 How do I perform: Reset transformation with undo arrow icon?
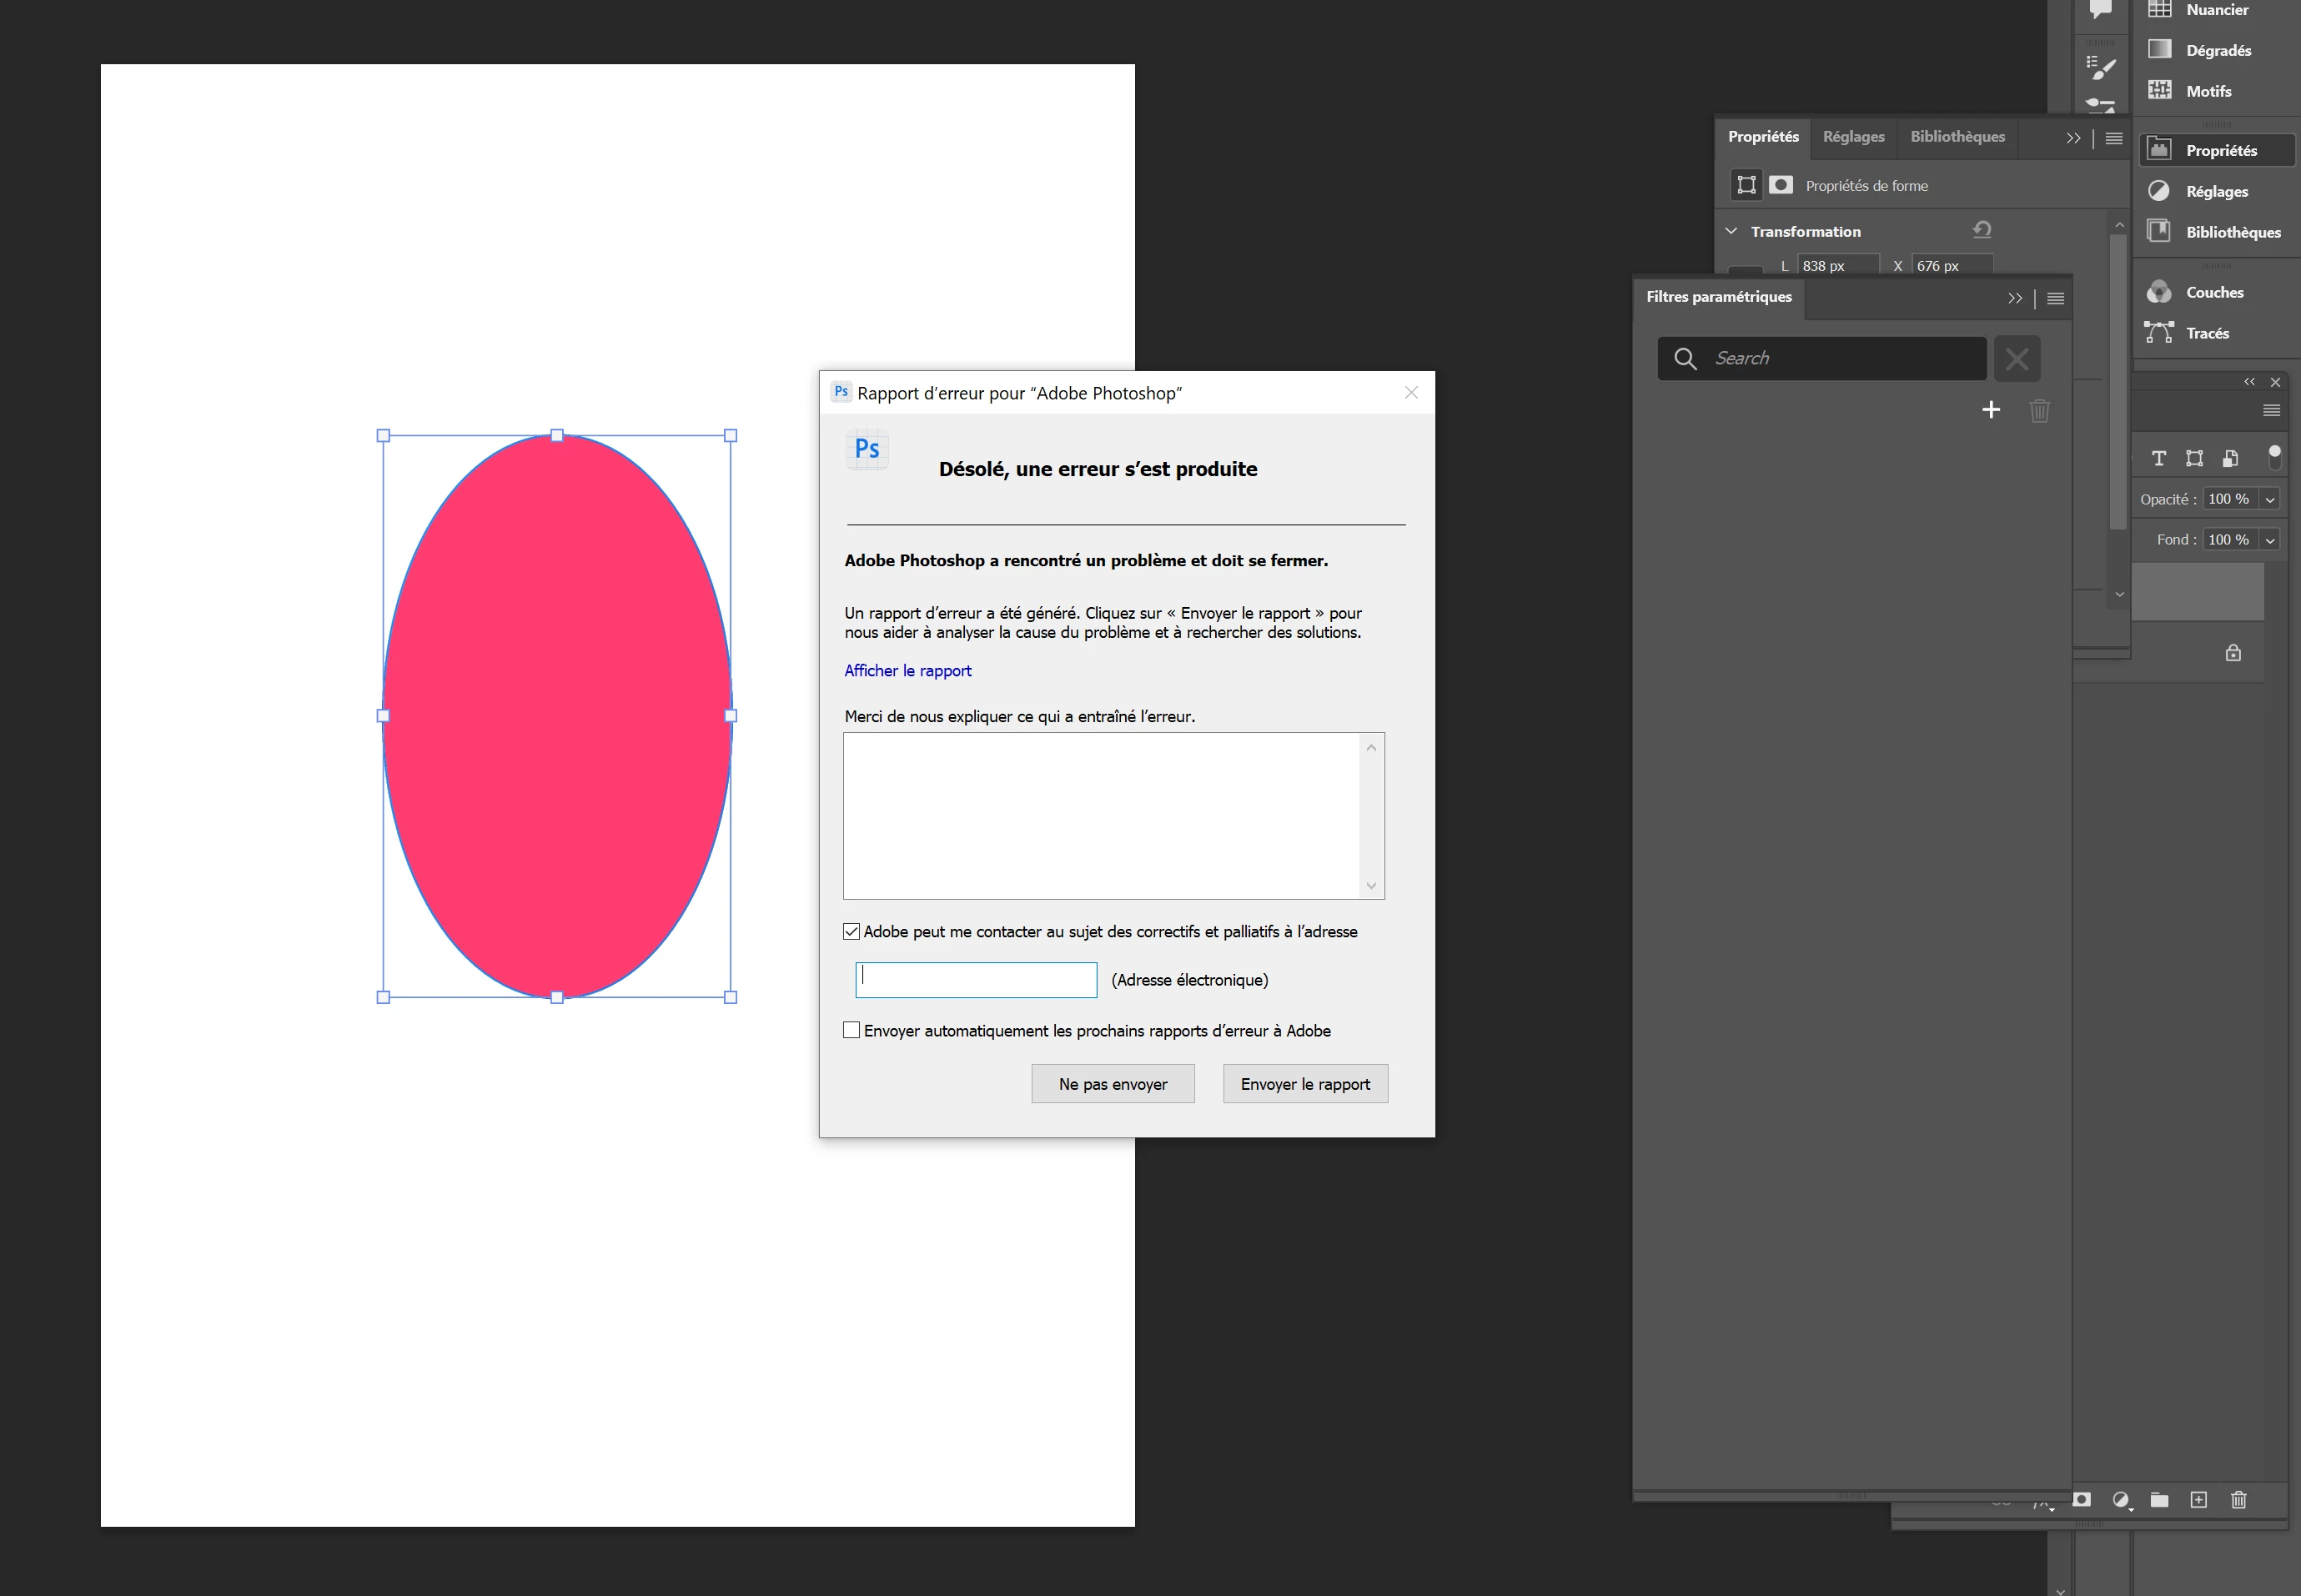tap(1981, 230)
